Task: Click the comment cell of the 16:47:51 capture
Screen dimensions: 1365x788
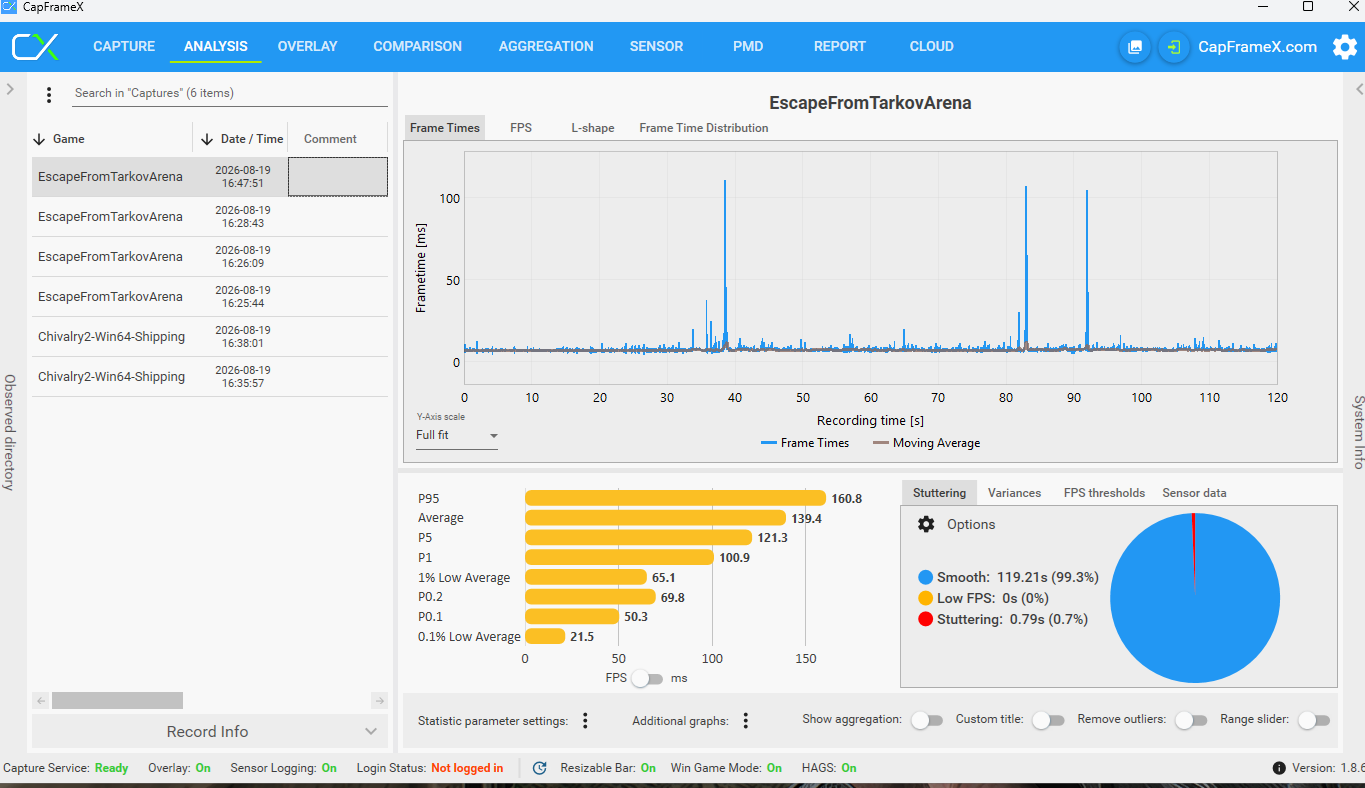Action: [x=338, y=177]
